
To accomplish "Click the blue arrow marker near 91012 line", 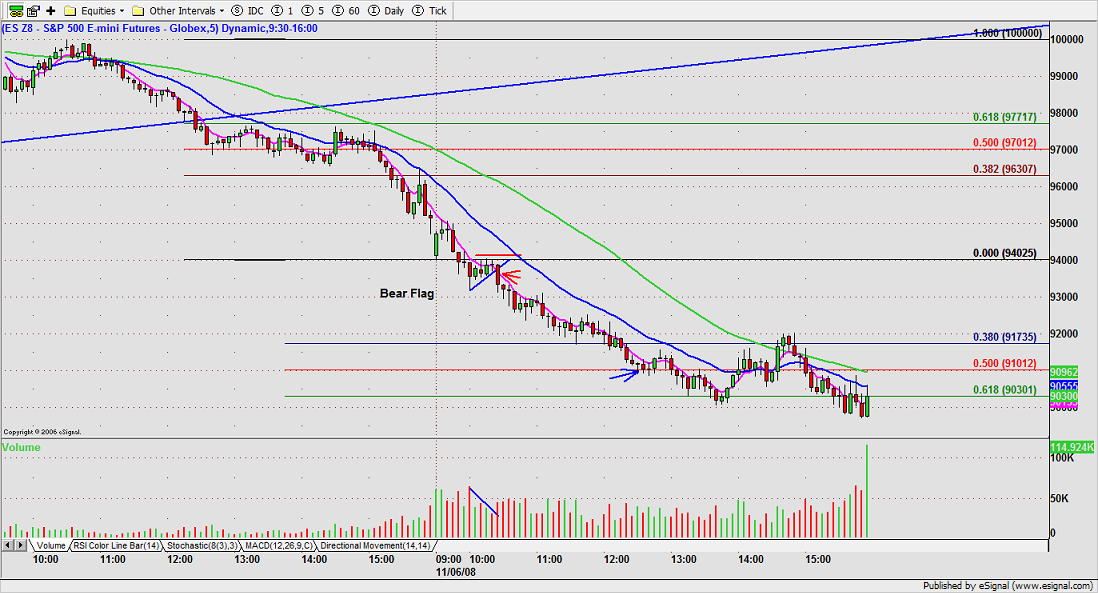I will [624, 374].
